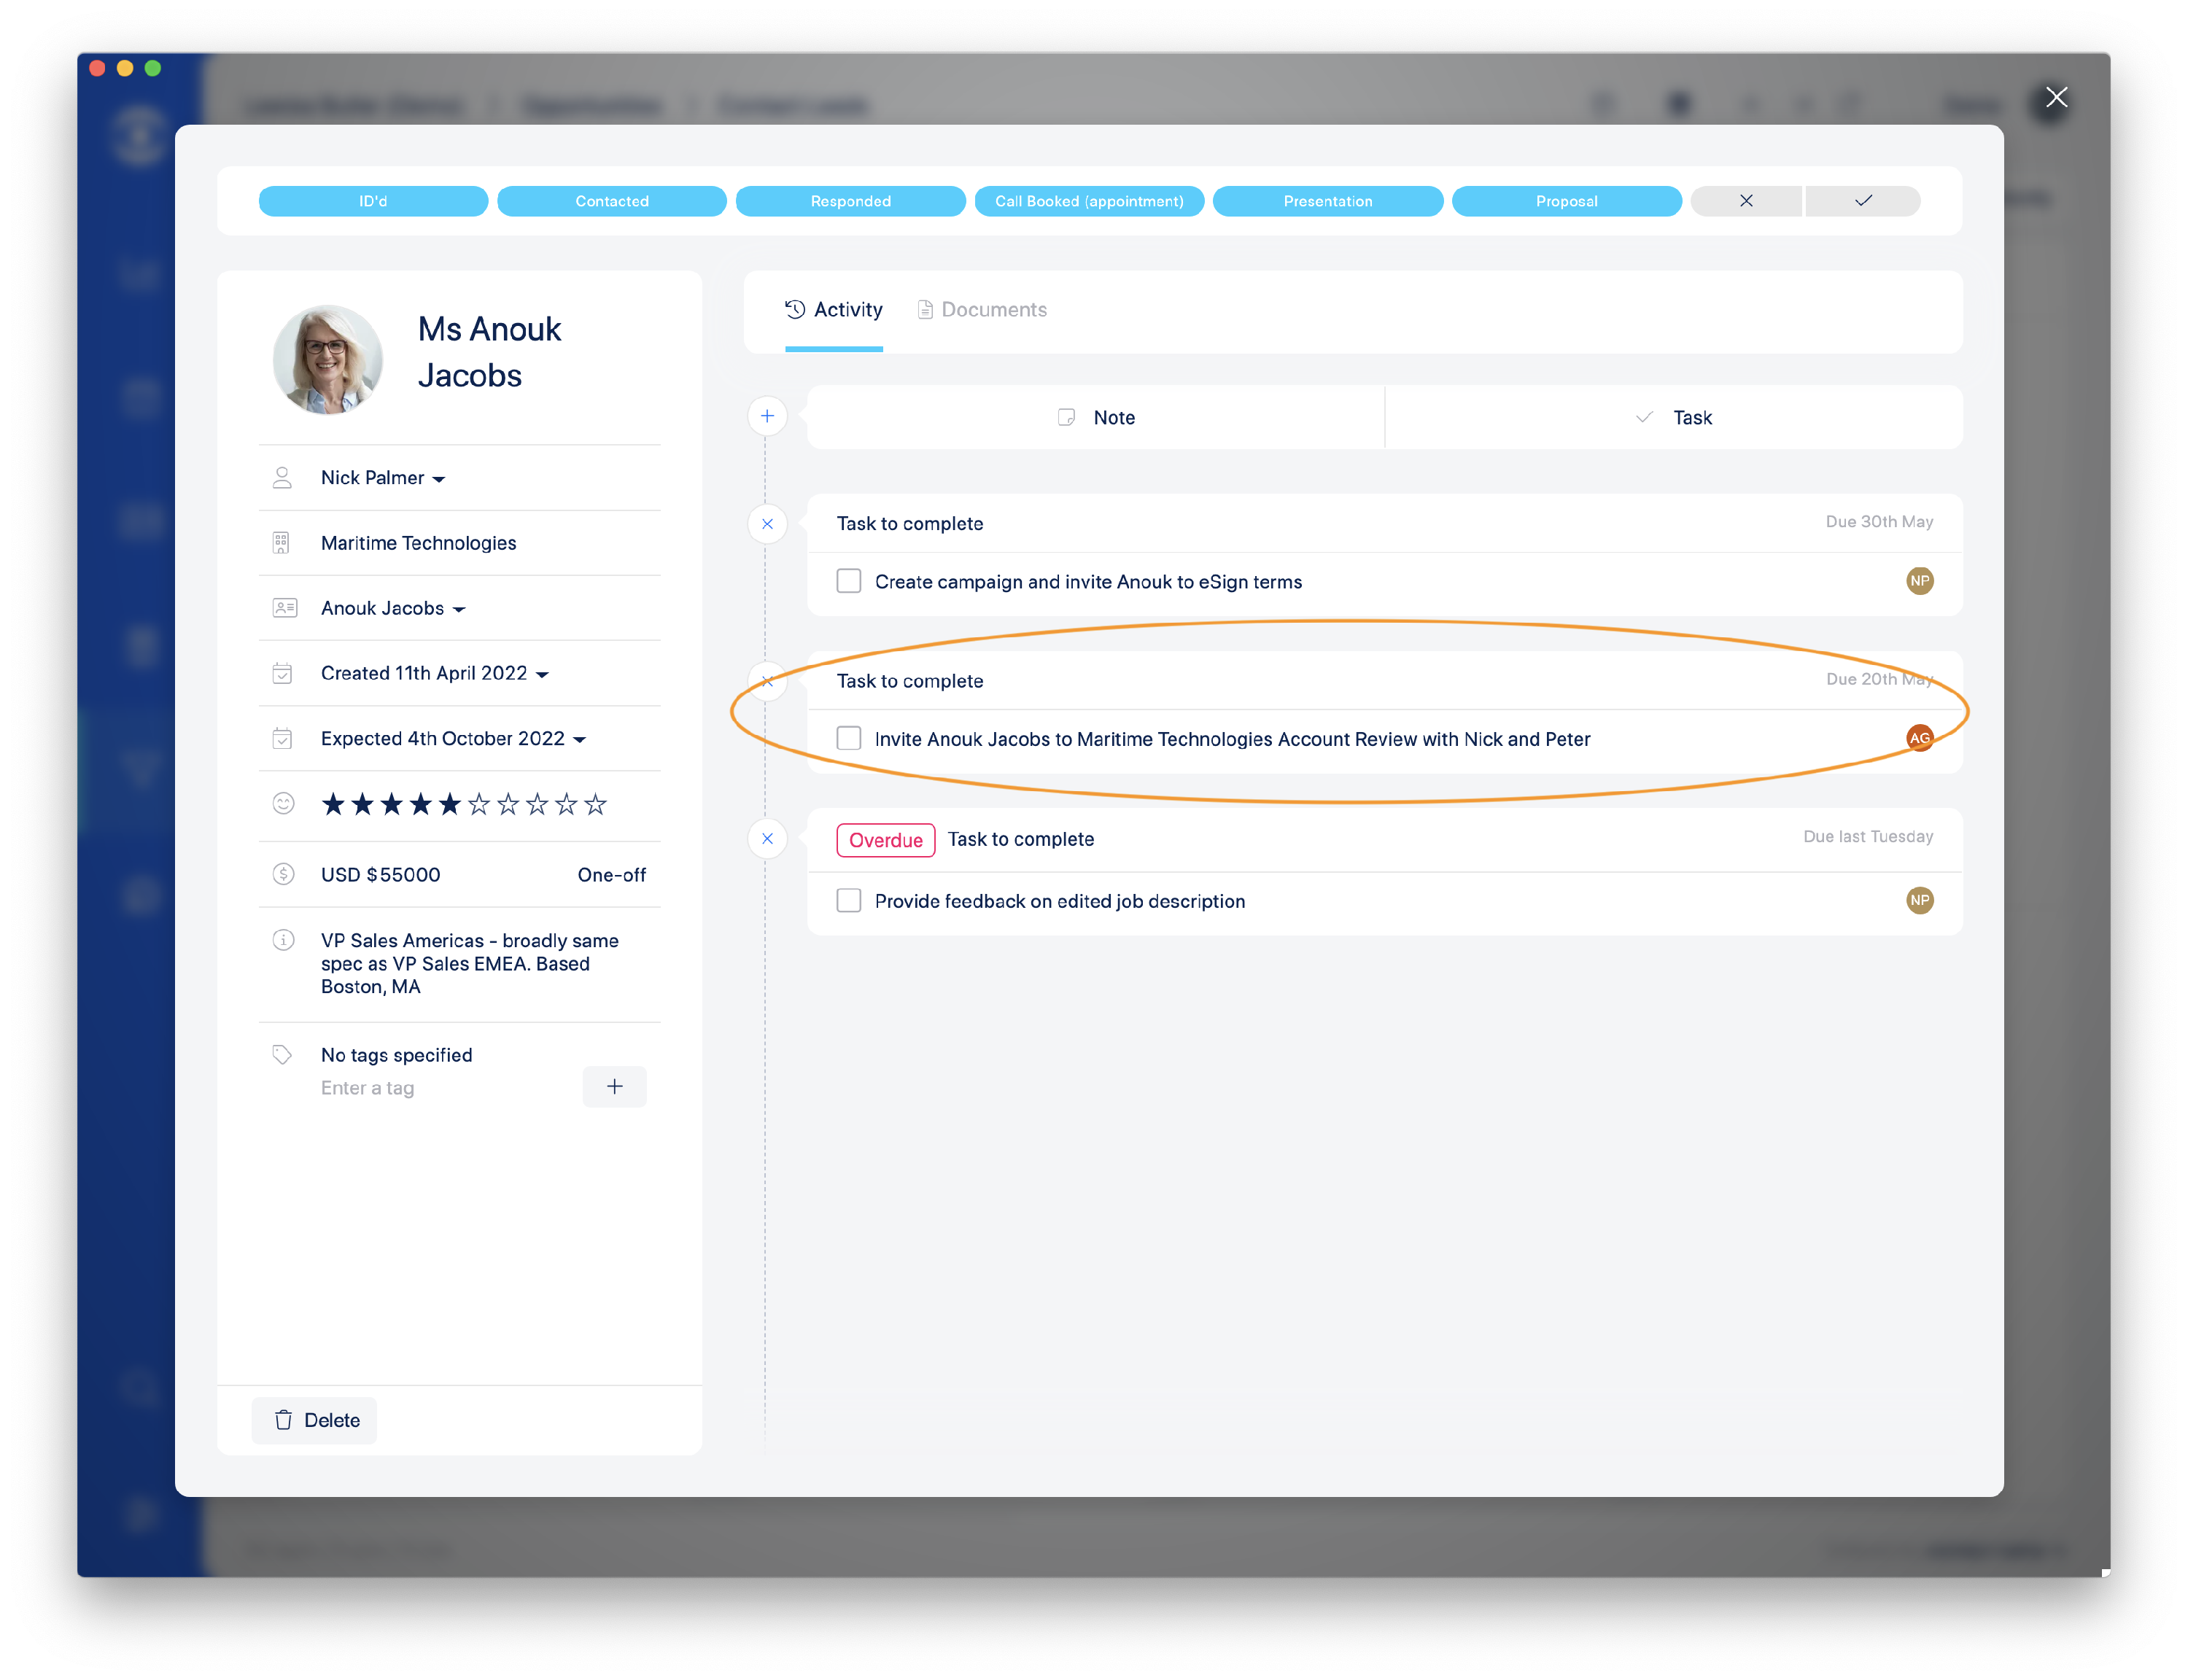Mark opportunity as lost with X stage

[1746, 201]
